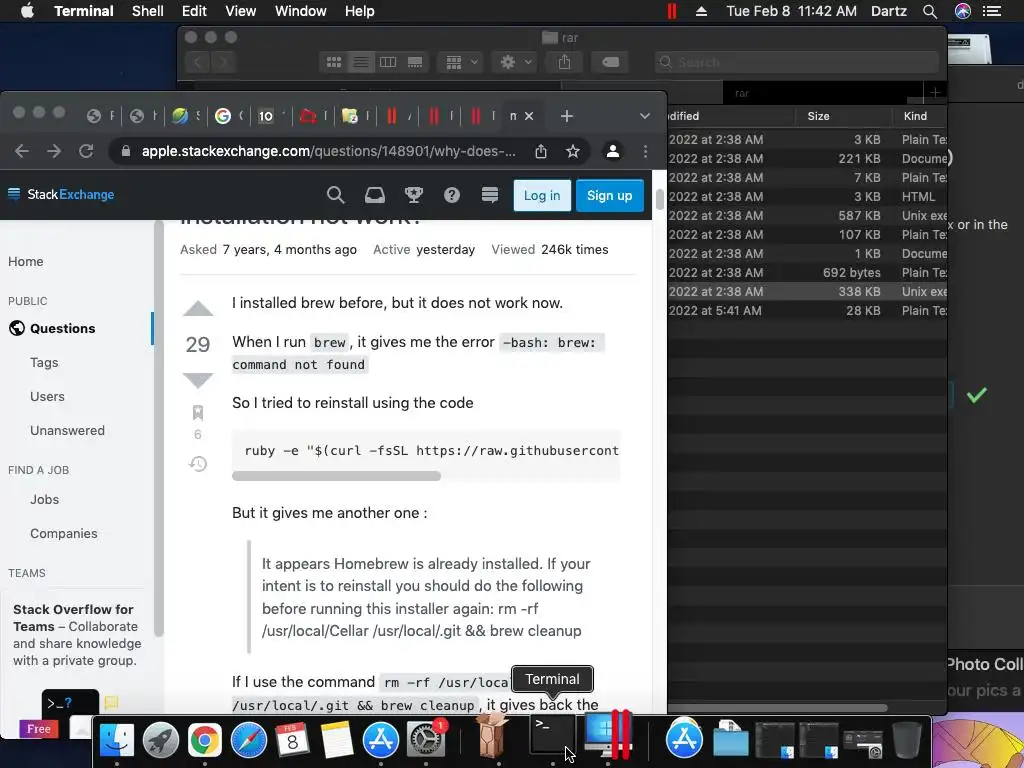This screenshot has height=768, width=1024.
Task: Click the Finder search field
Action: tap(797, 62)
